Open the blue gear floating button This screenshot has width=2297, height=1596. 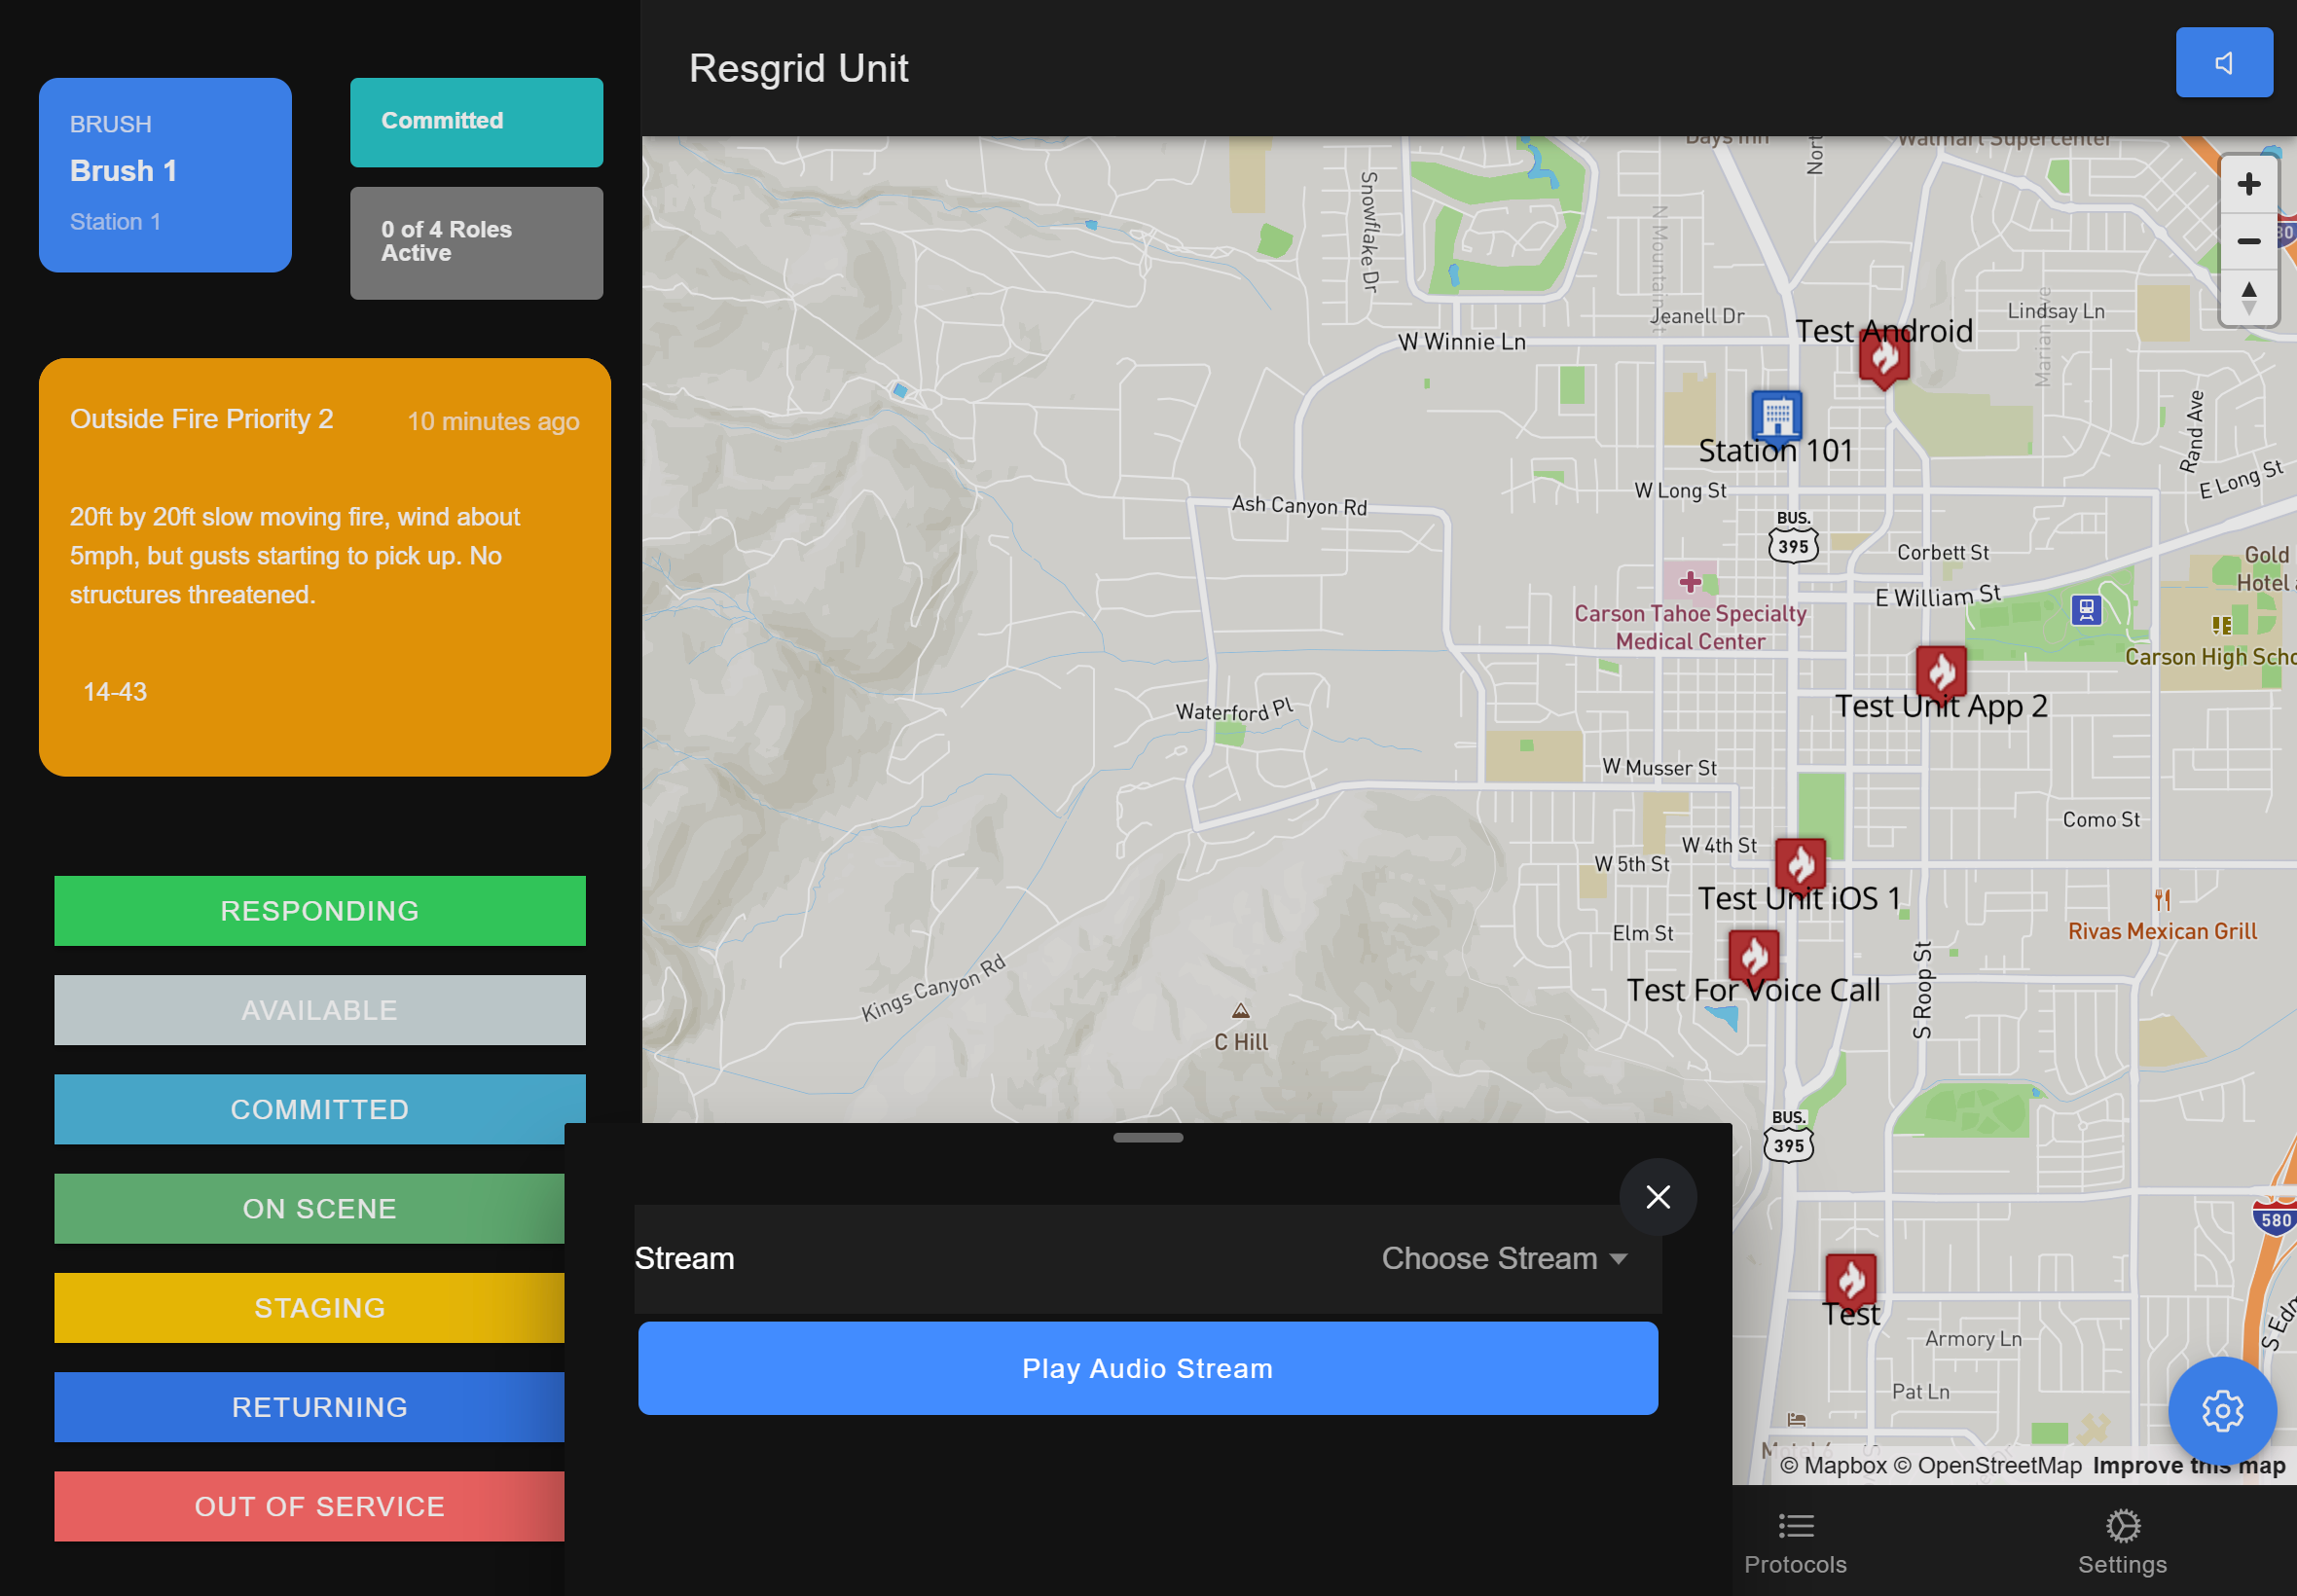[2221, 1410]
